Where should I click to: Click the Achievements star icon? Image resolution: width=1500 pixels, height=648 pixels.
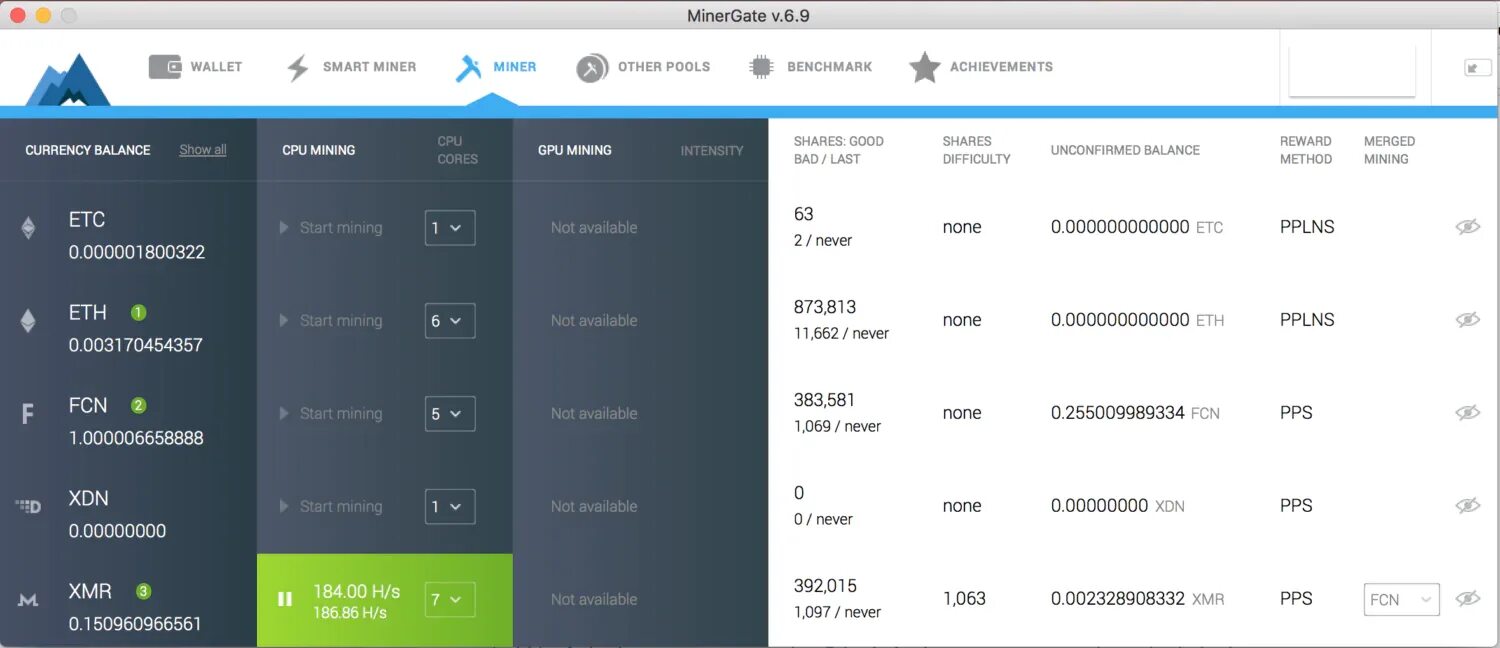[925, 67]
